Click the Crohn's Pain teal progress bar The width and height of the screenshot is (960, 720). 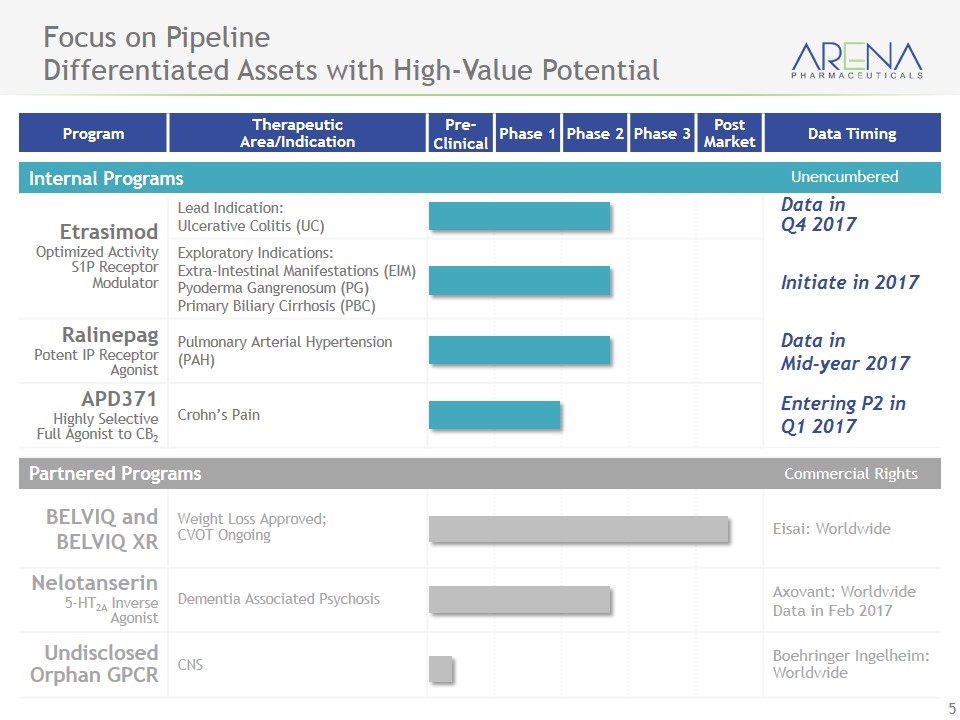[x=494, y=414]
